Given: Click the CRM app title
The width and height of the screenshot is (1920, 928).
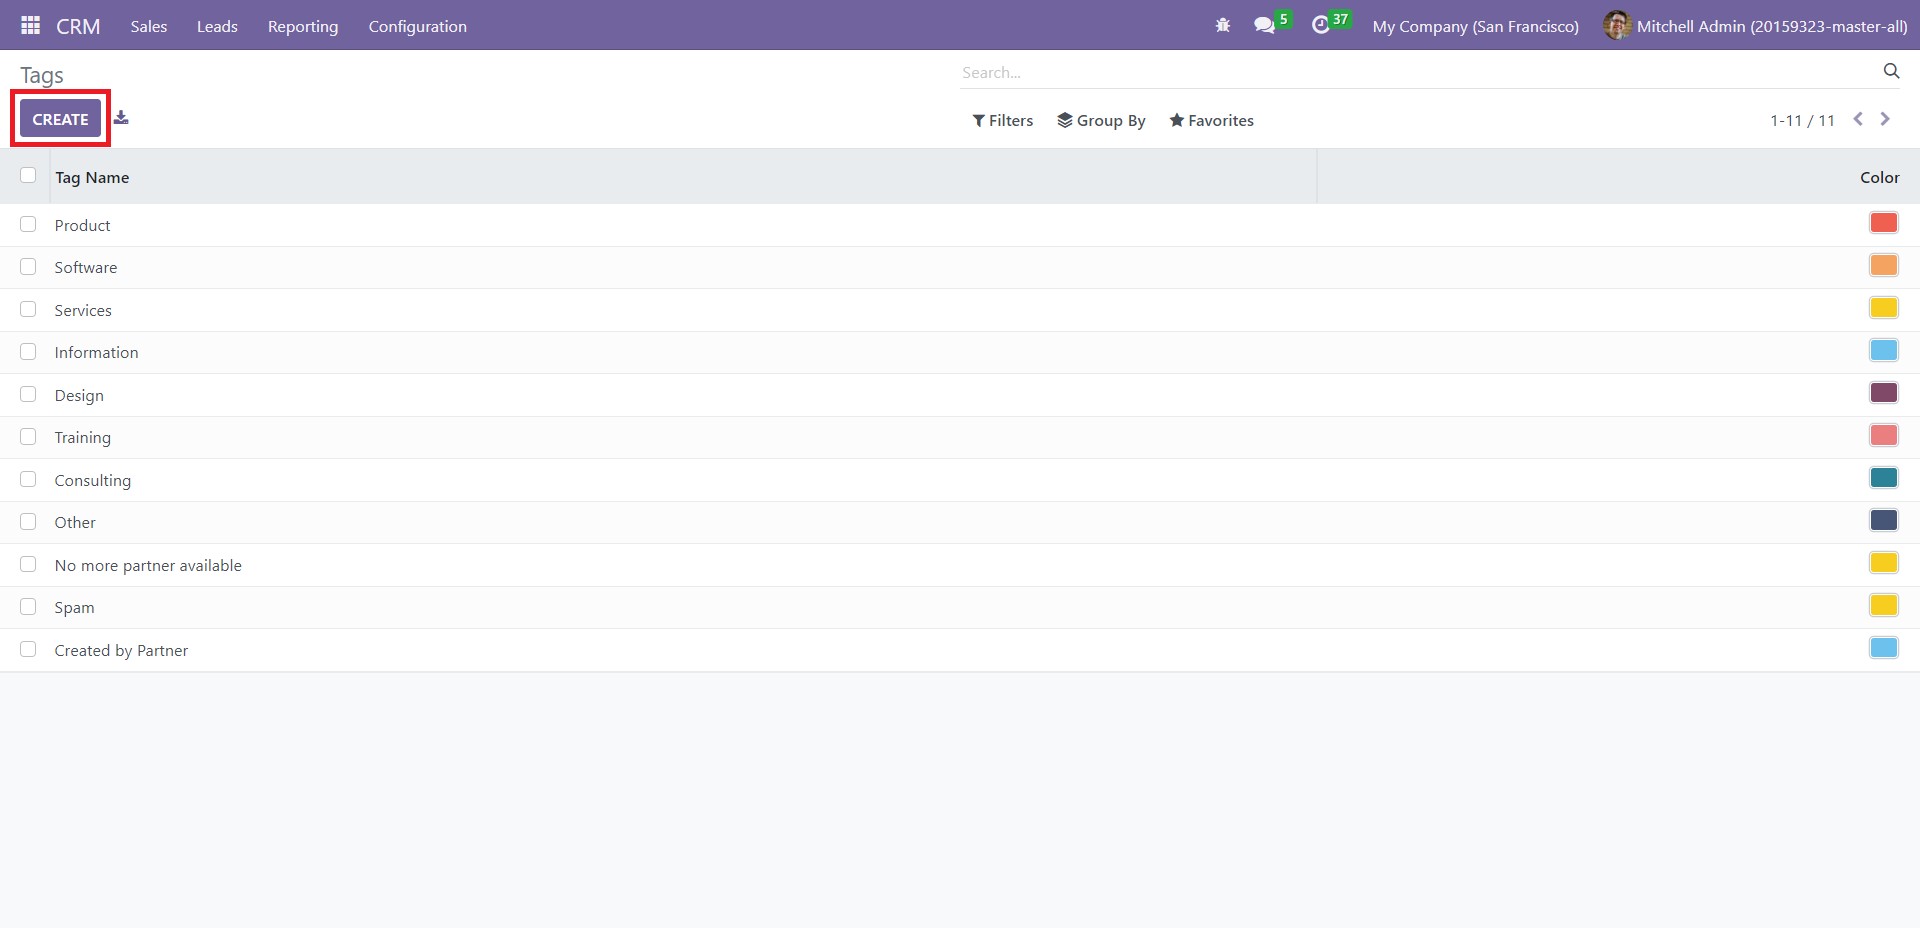Looking at the screenshot, I should [x=78, y=26].
